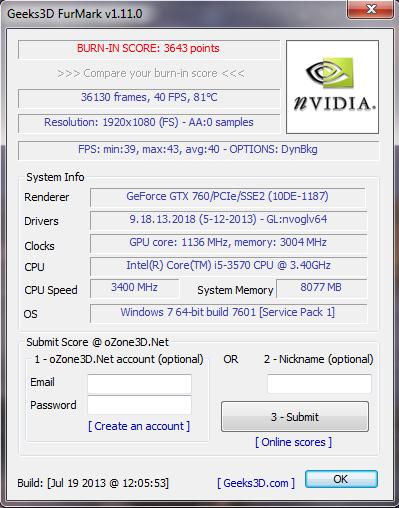Screen dimensions: 399x508
Task: Focus the Password input field
Action: pos(139,405)
